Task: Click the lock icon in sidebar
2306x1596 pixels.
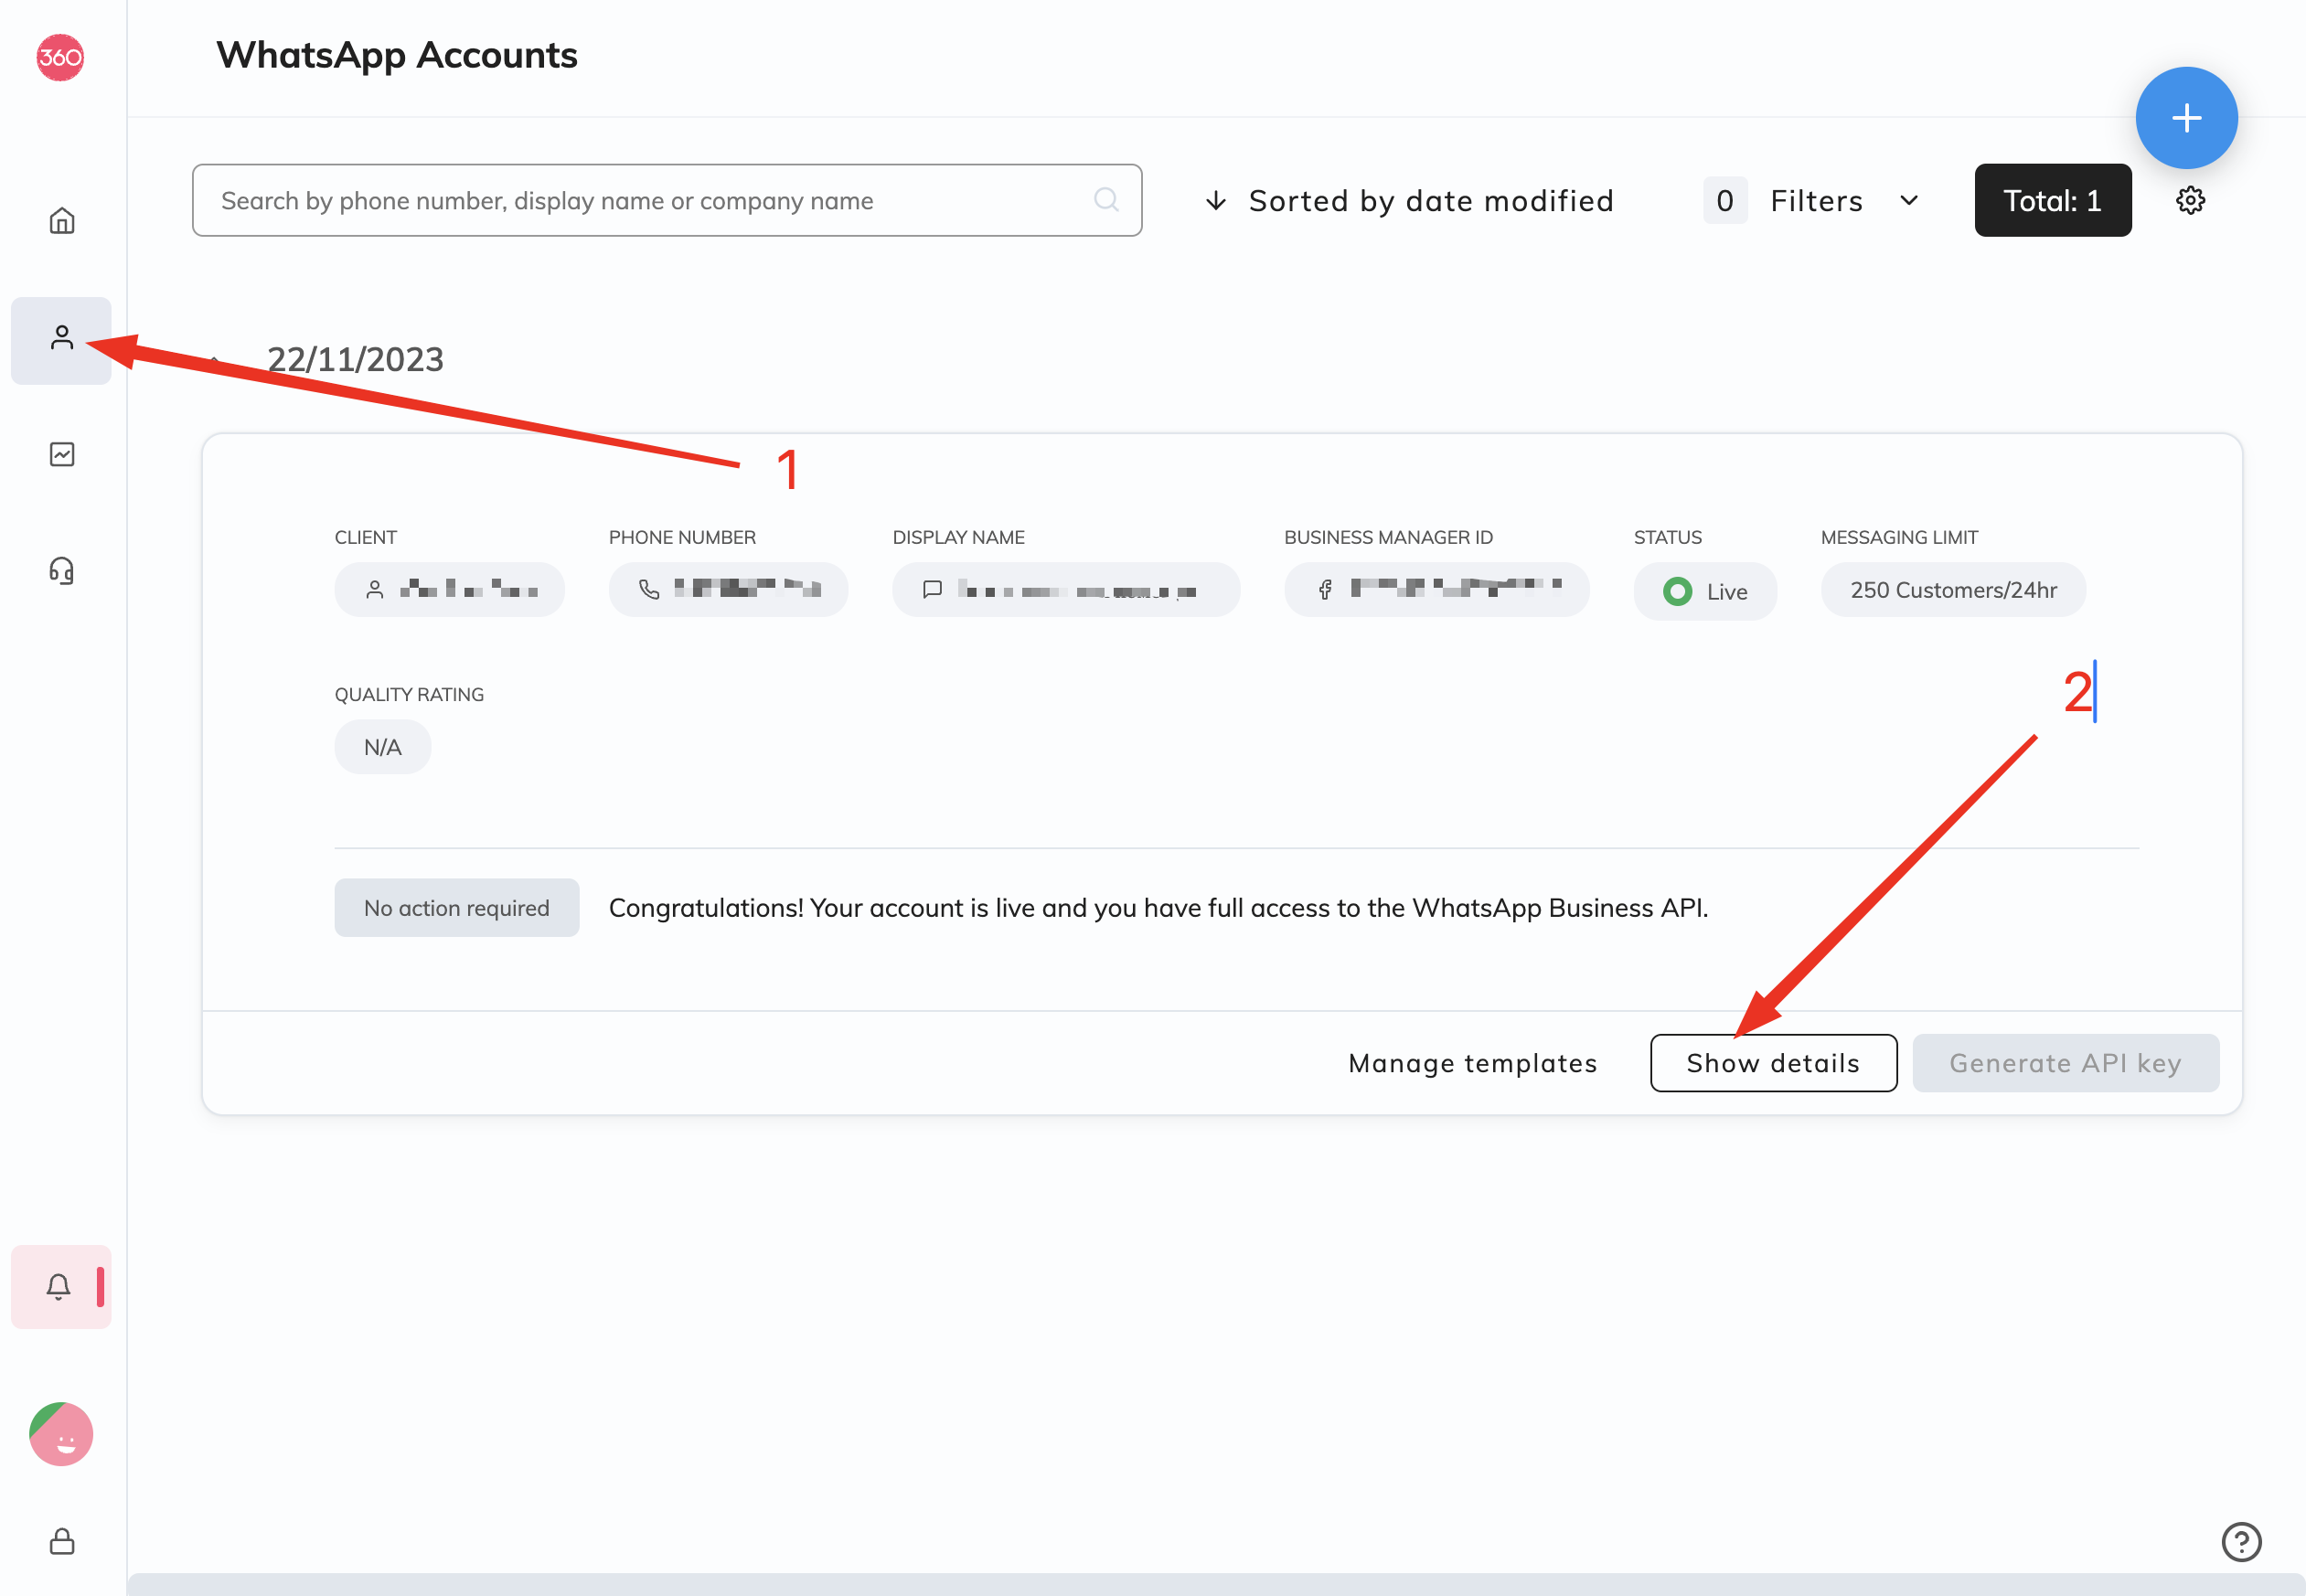Action: coord(62,1540)
